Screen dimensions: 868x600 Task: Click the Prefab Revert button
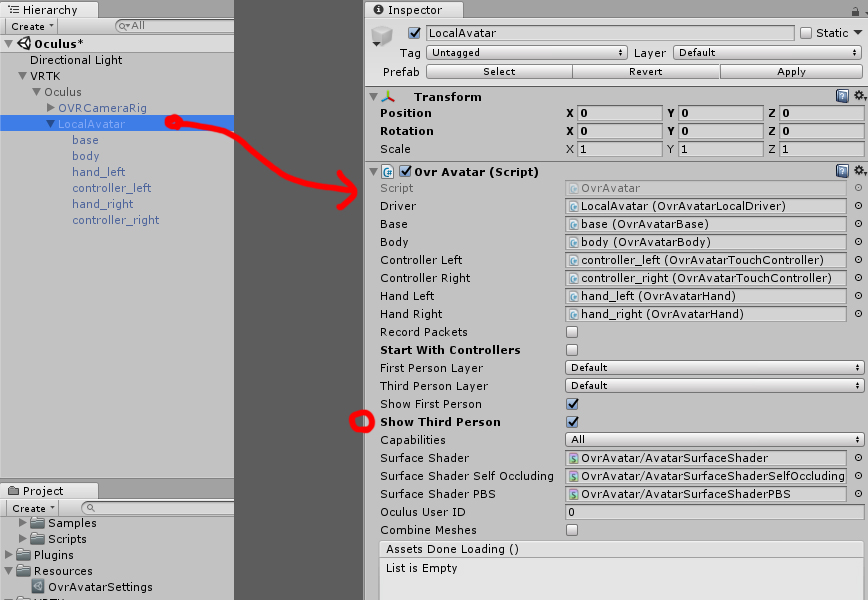click(645, 71)
